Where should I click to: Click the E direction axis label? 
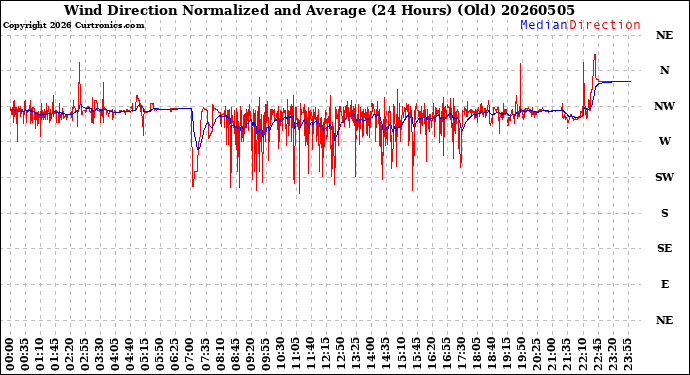click(x=665, y=284)
